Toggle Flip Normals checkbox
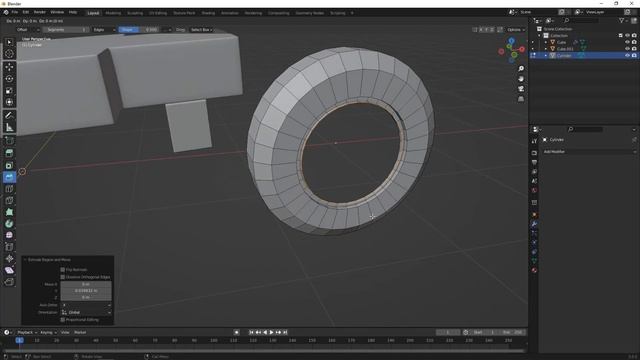Image resolution: width=640 pixels, height=360 pixels. pos(62,270)
